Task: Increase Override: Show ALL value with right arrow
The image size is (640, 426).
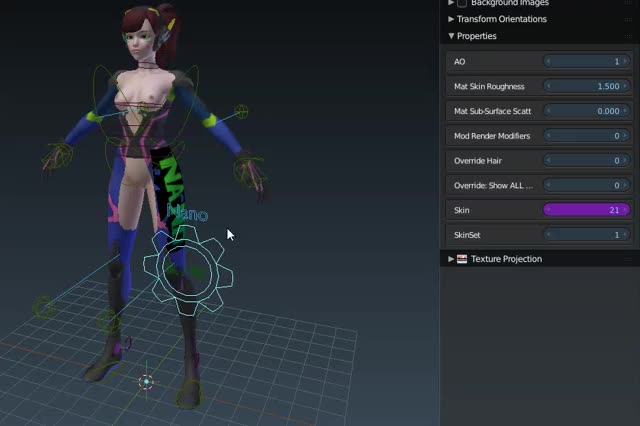Action: coord(625,185)
